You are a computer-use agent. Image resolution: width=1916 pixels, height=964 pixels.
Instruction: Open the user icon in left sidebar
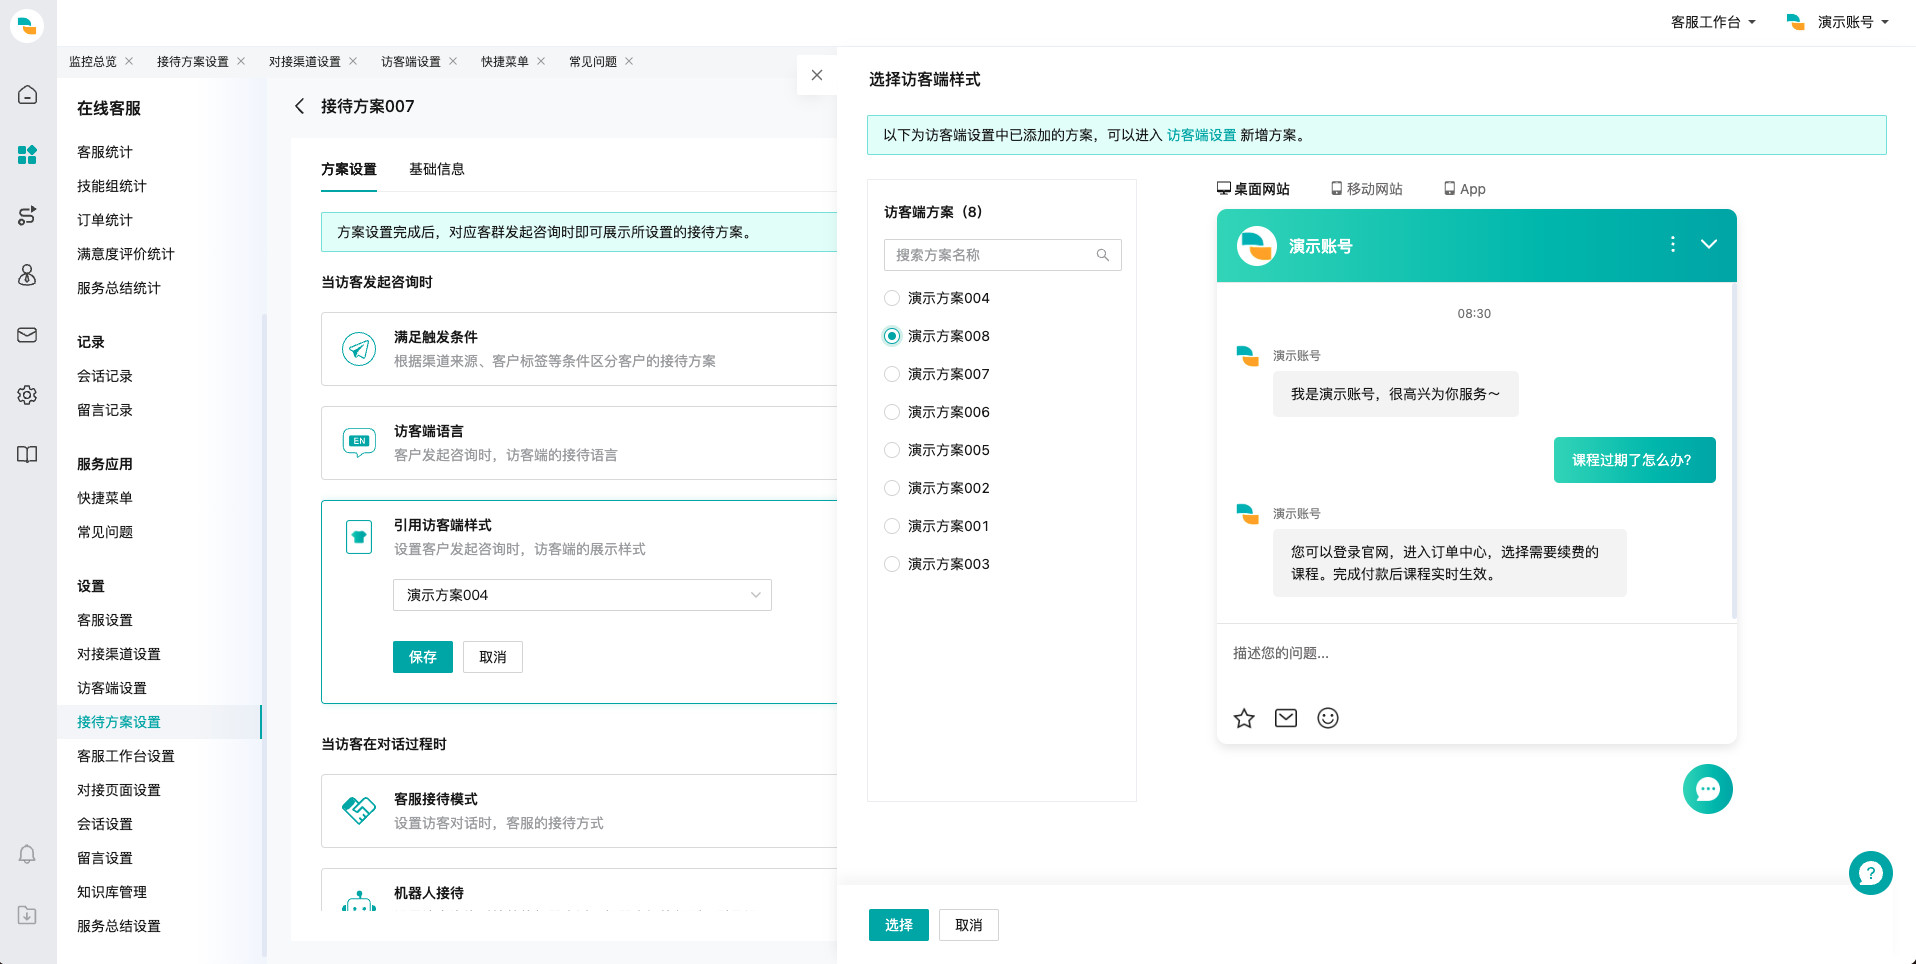[x=27, y=275]
